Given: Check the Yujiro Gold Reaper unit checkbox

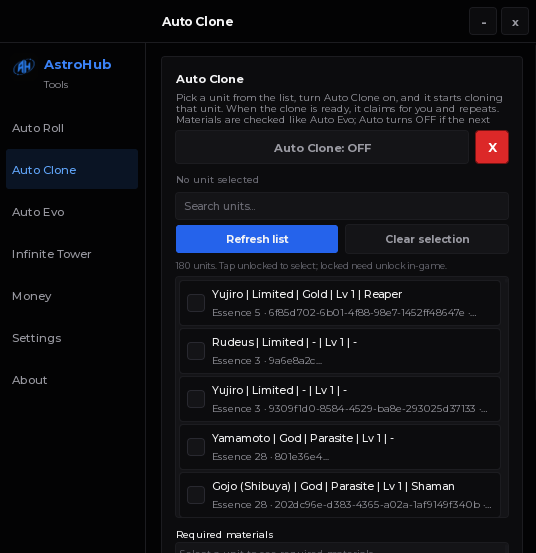Looking at the screenshot, I should tap(196, 303).
